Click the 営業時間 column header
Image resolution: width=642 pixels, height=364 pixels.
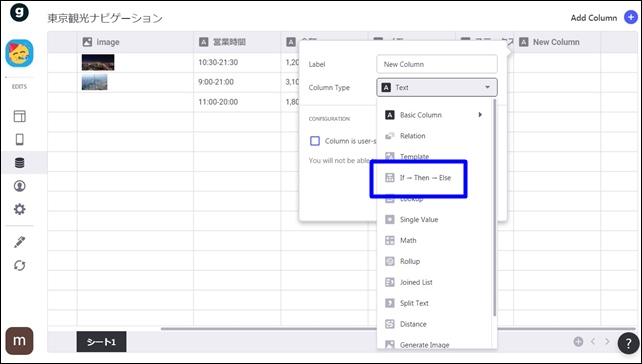pos(237,42)
